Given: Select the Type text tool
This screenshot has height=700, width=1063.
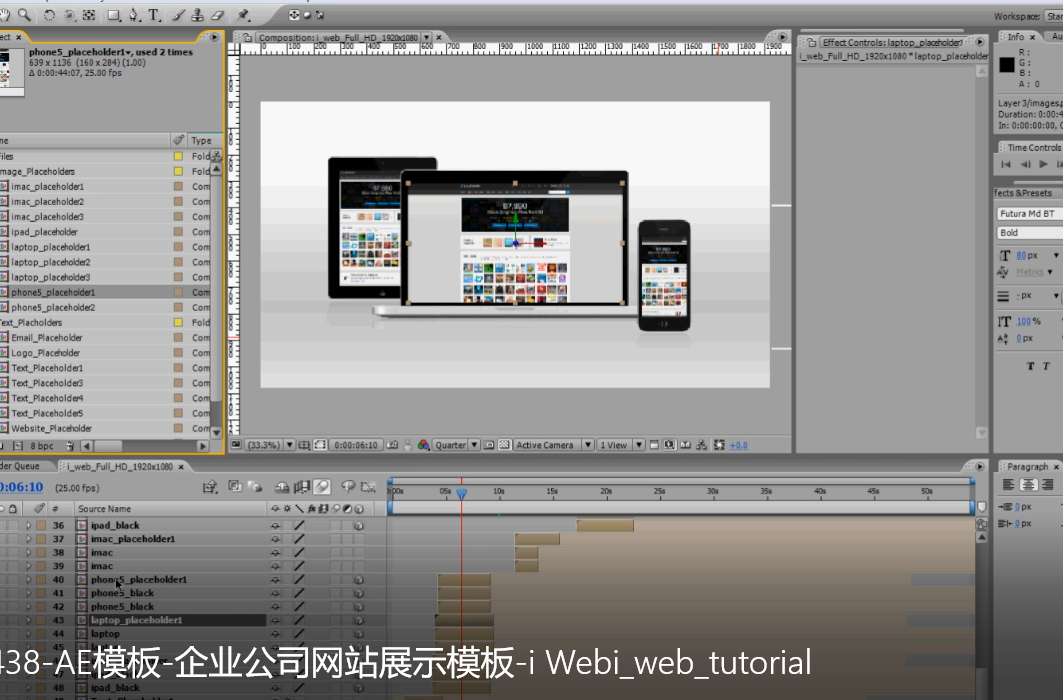Looking at the screenshot, I should (154, 15).
